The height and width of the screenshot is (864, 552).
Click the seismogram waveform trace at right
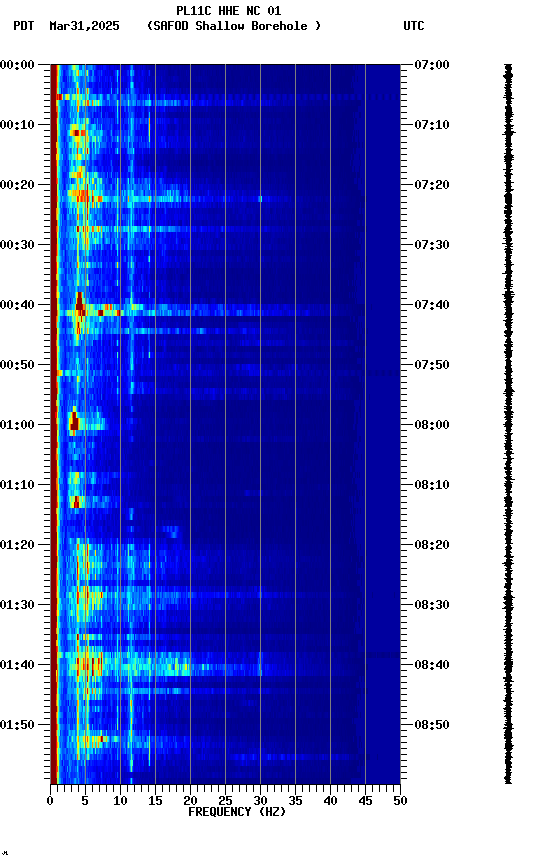point(508,424)
